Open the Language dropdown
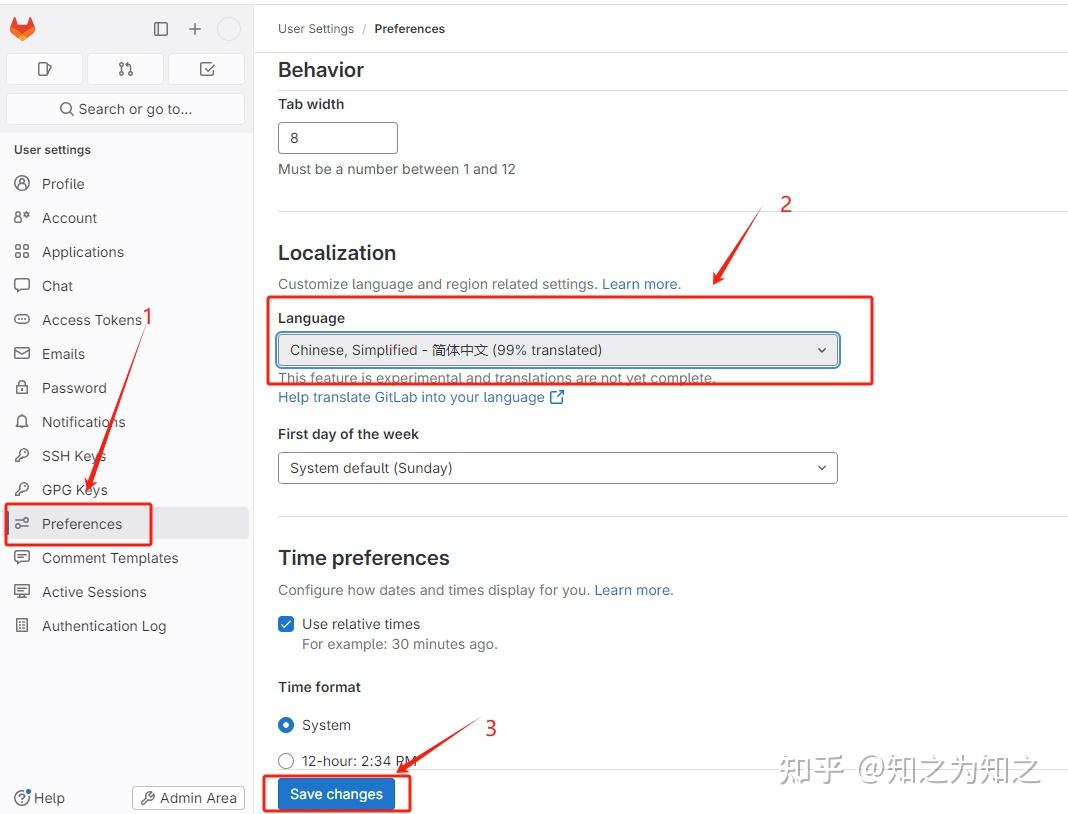Image resolution: width=1068 pixels, height=814 pixels. [558, 350]
